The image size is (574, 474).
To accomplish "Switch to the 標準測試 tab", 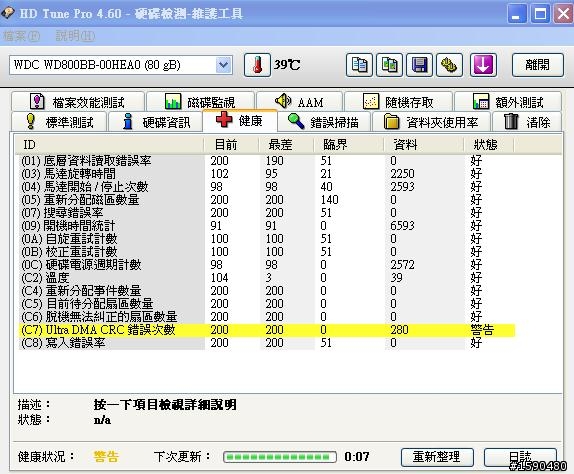I will pyautogui.click(x=59, y=122).
